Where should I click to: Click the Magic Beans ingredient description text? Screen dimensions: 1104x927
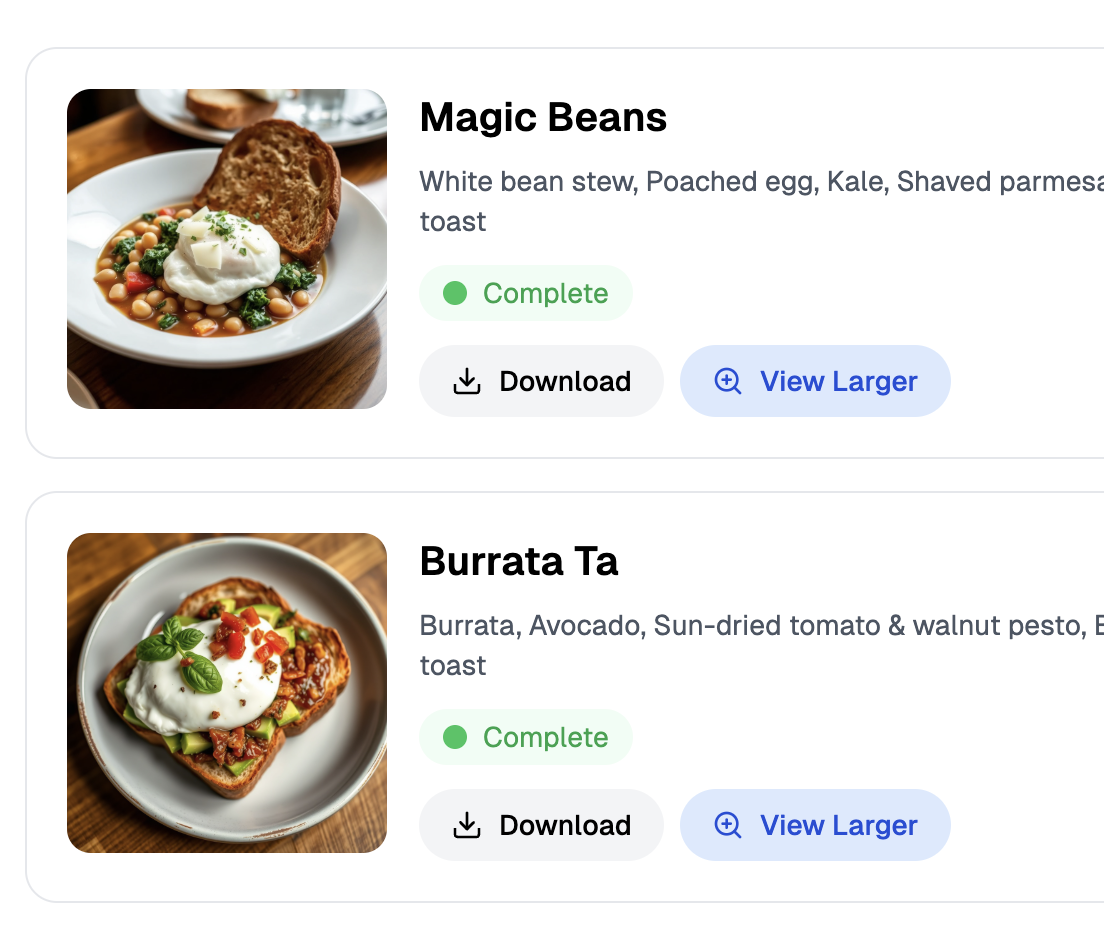click(700, 200)
